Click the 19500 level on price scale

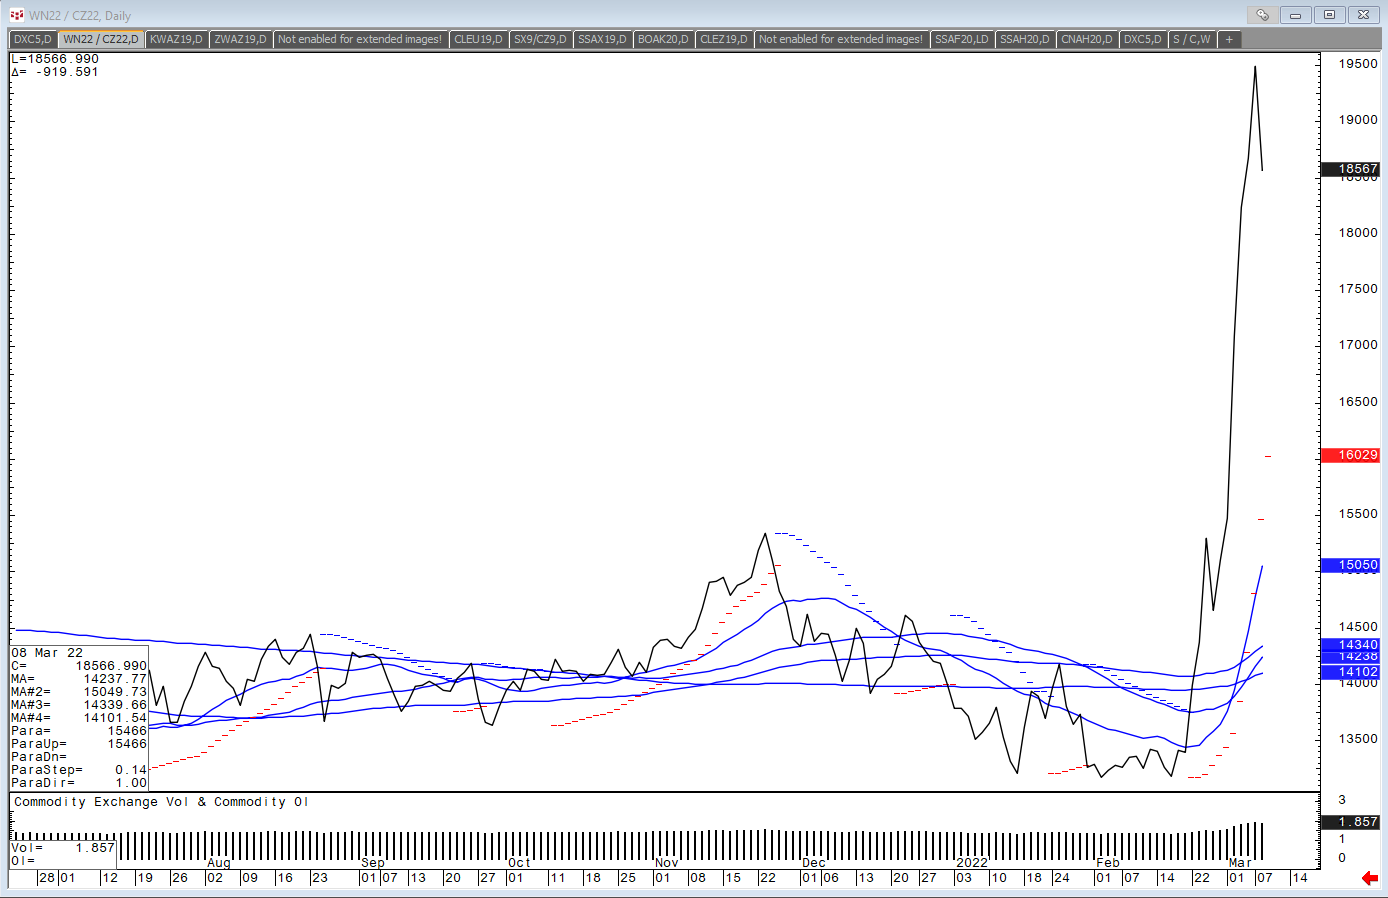[1358, 63]
